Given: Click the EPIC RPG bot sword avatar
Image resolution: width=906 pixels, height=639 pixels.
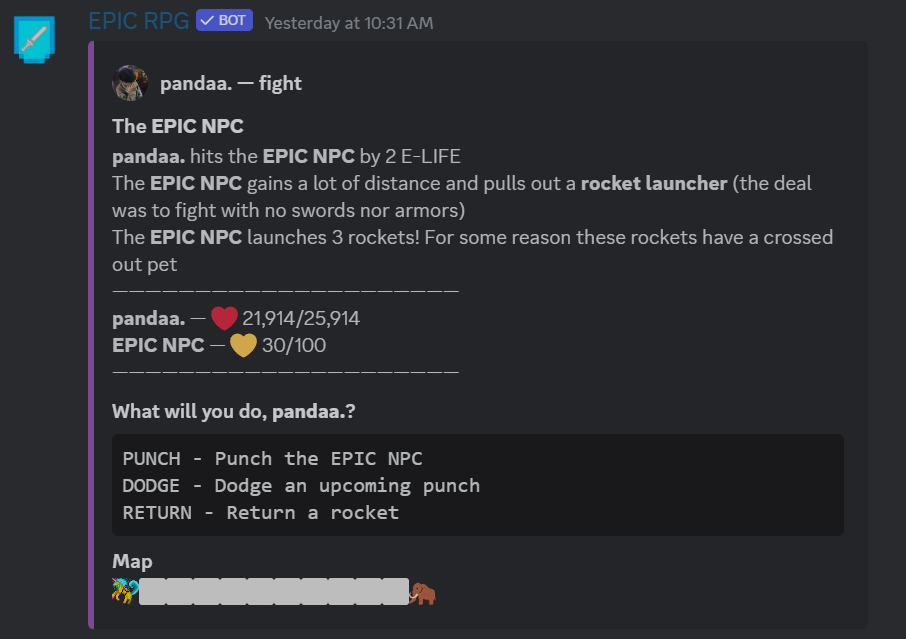Looking at the screenshot, I should [x=35, y=39].
